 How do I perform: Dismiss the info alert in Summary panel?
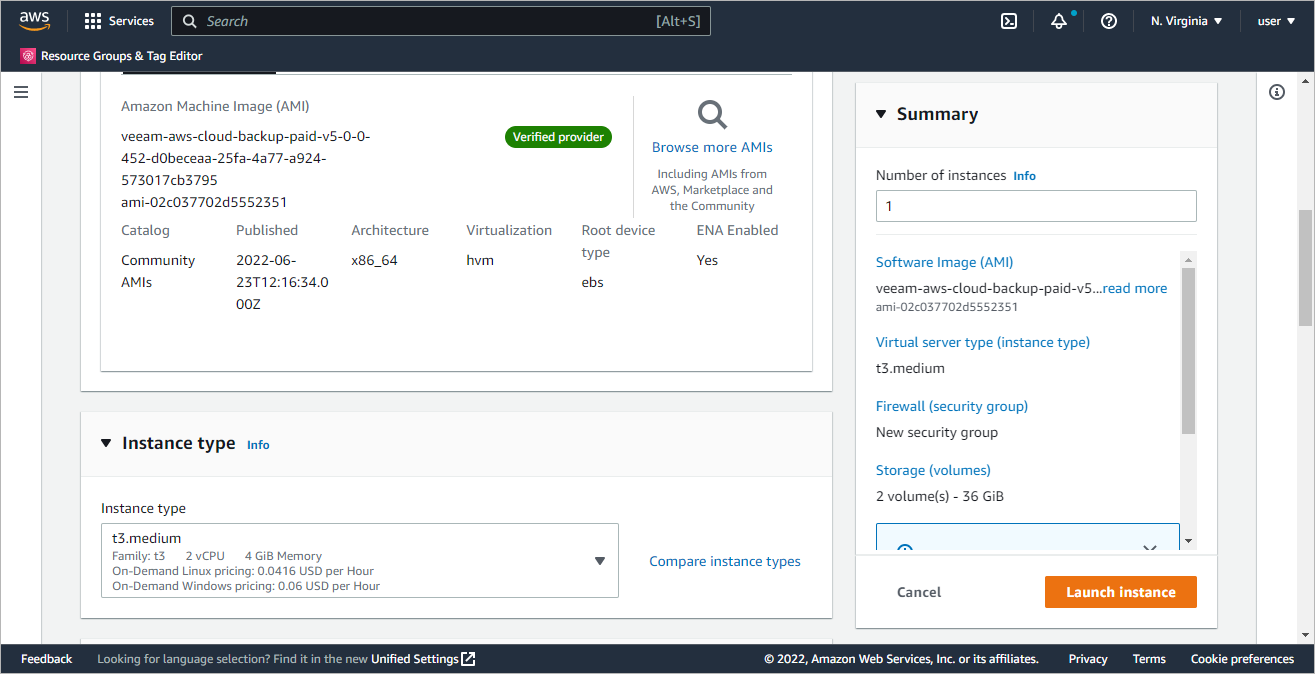1150,549
